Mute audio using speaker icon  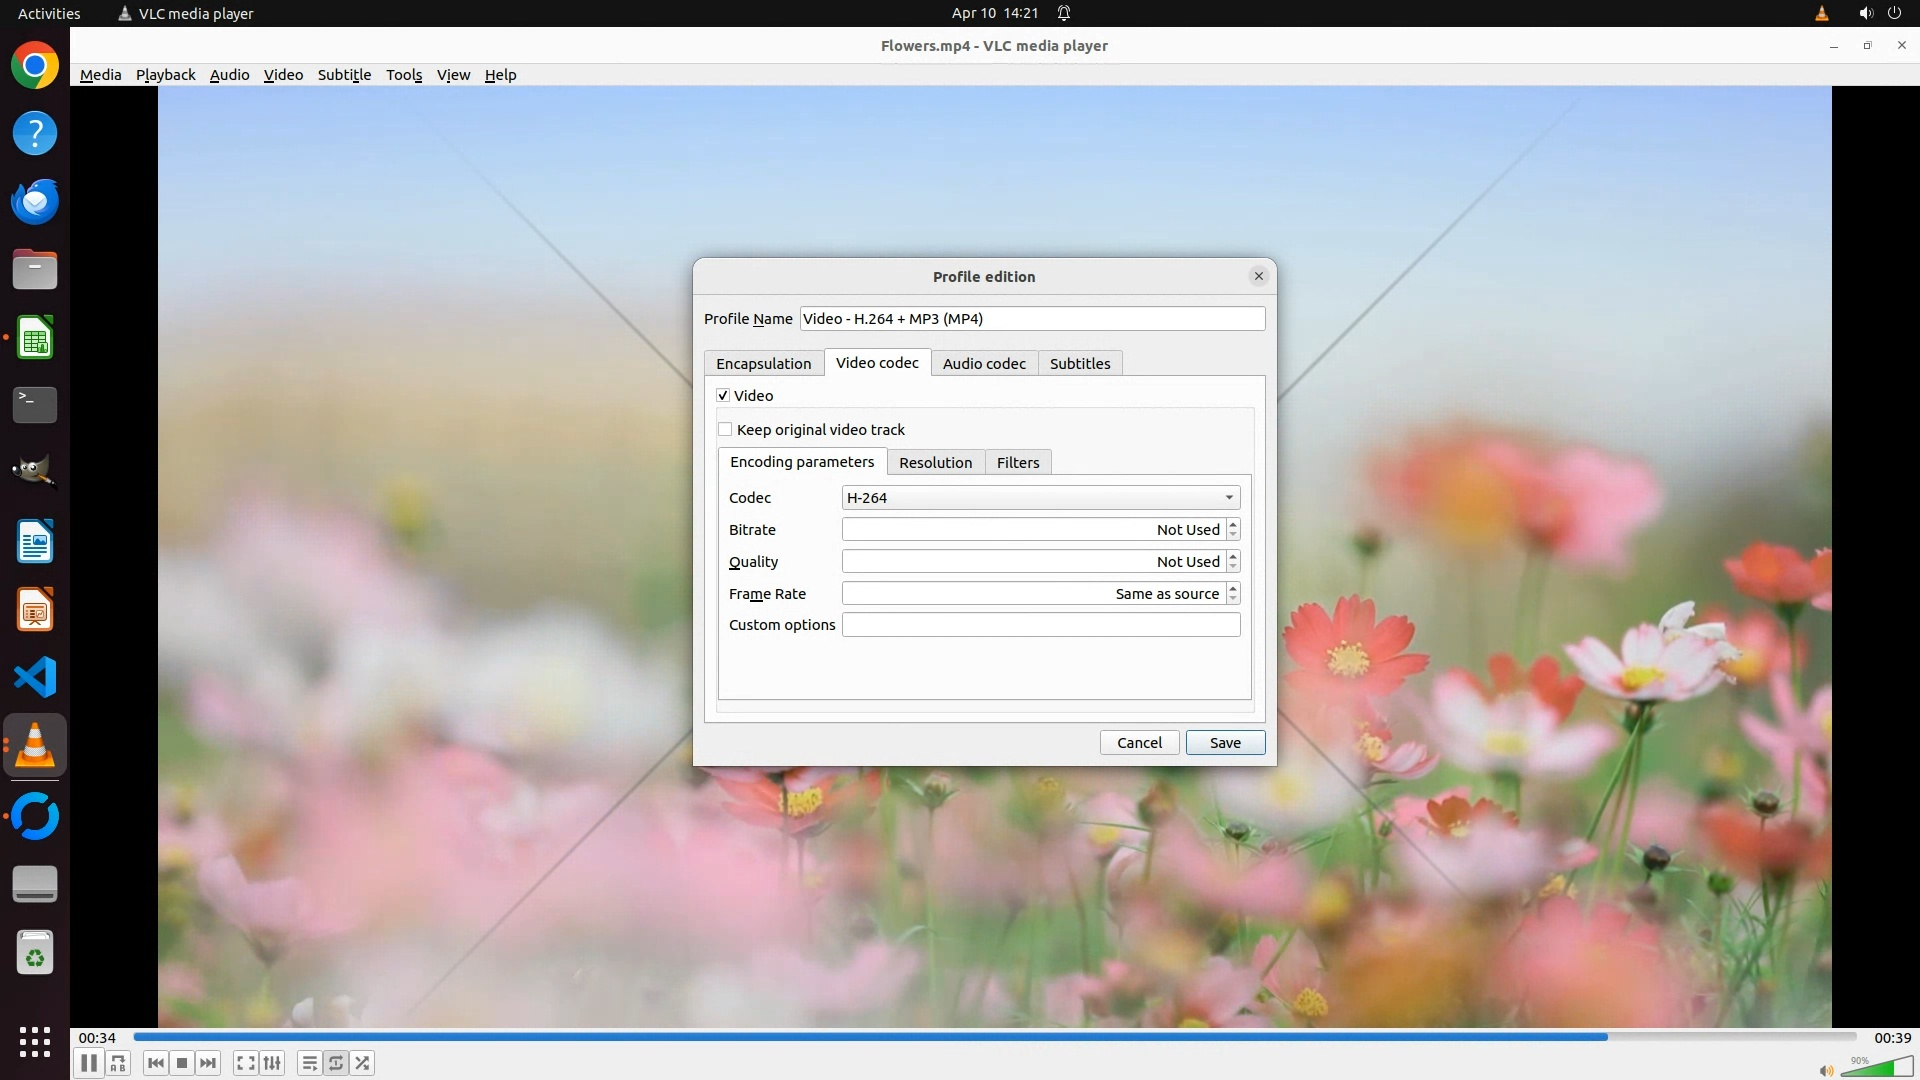point(1826,1070)
